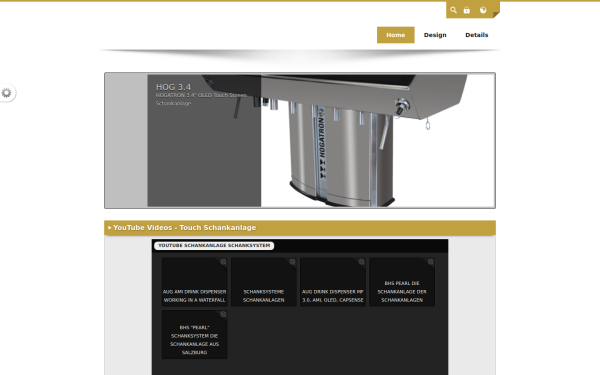The width and height of the screenshot is (600, 375).
Task: Open Schanksysteme Schankanlagen video tile
Action: pyautogui.click(x=264, y=282)
